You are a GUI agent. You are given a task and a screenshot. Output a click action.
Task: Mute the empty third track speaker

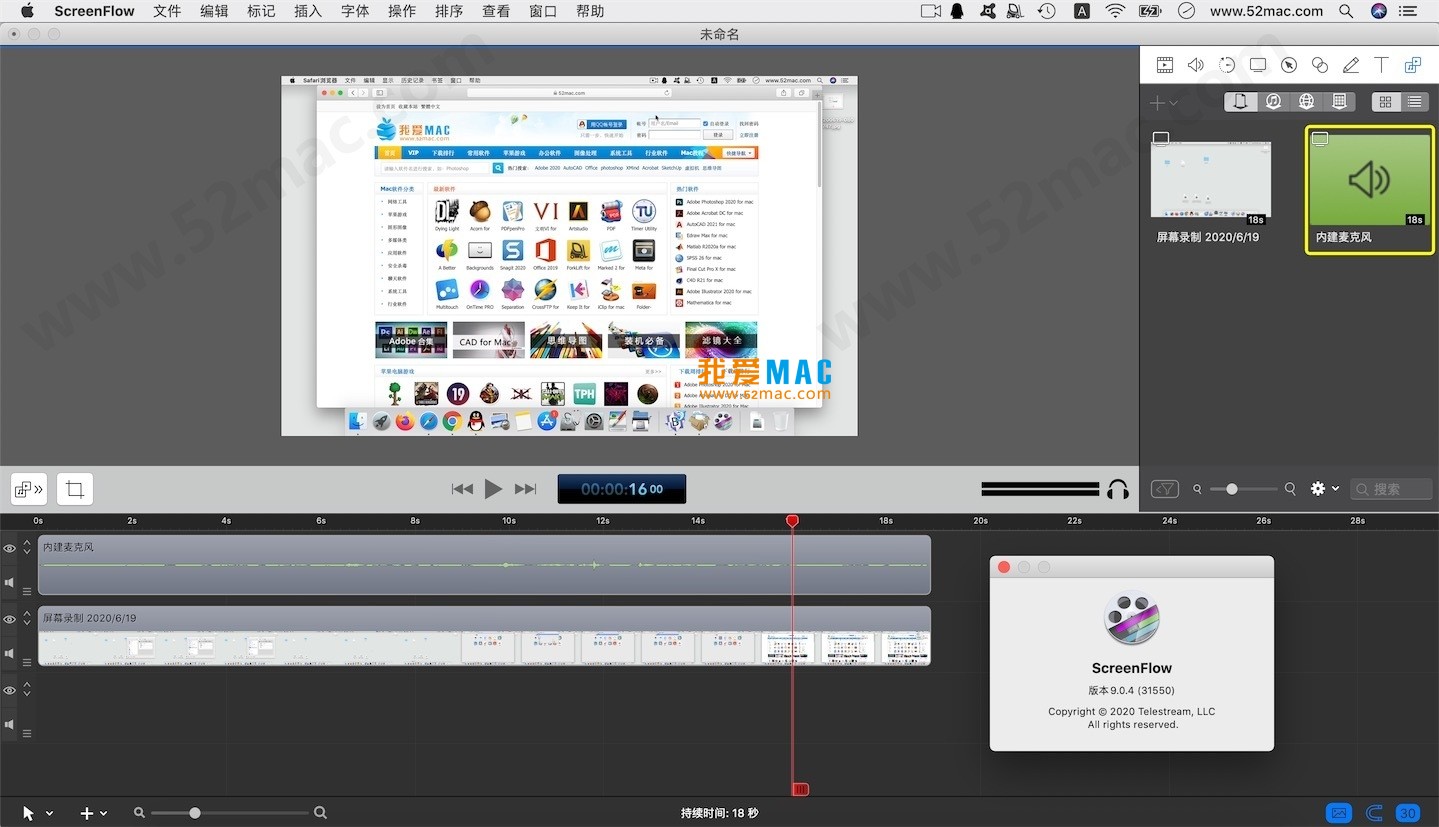click(x=10, y=725)
